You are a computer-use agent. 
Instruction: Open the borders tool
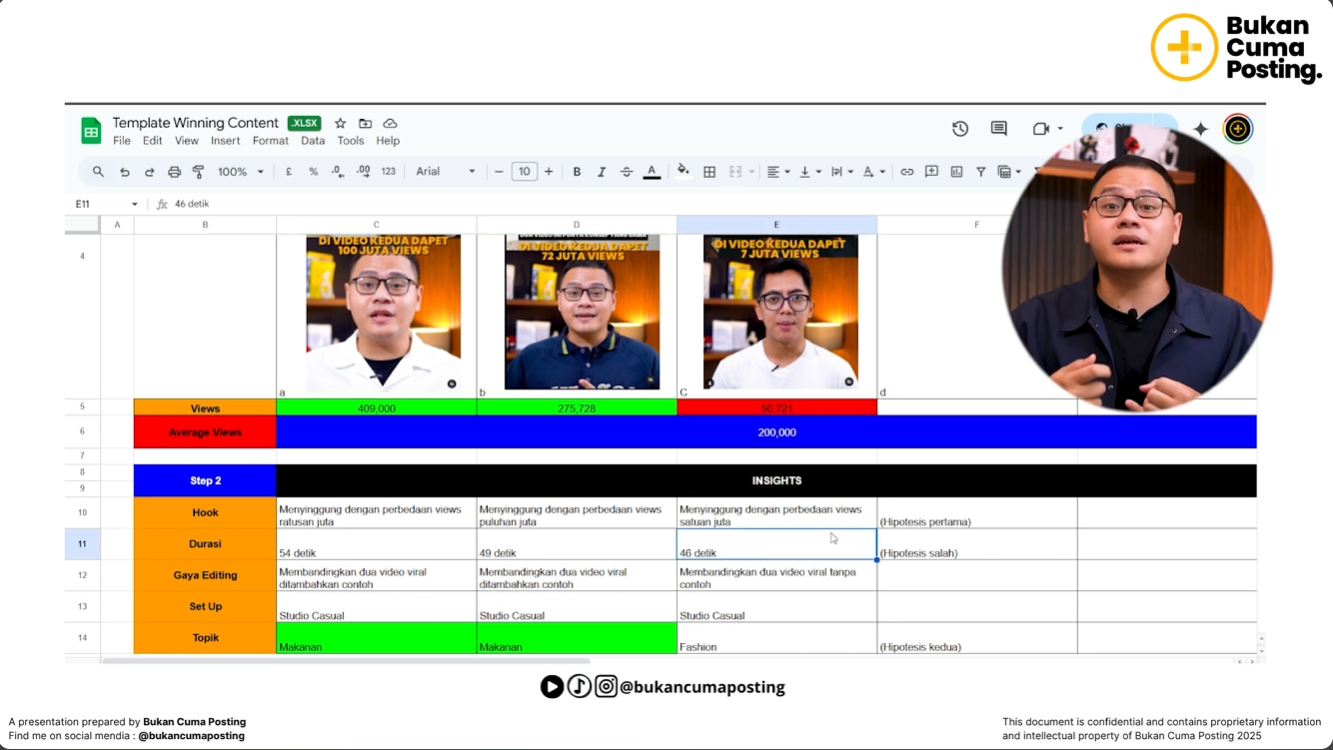(710, 172)
